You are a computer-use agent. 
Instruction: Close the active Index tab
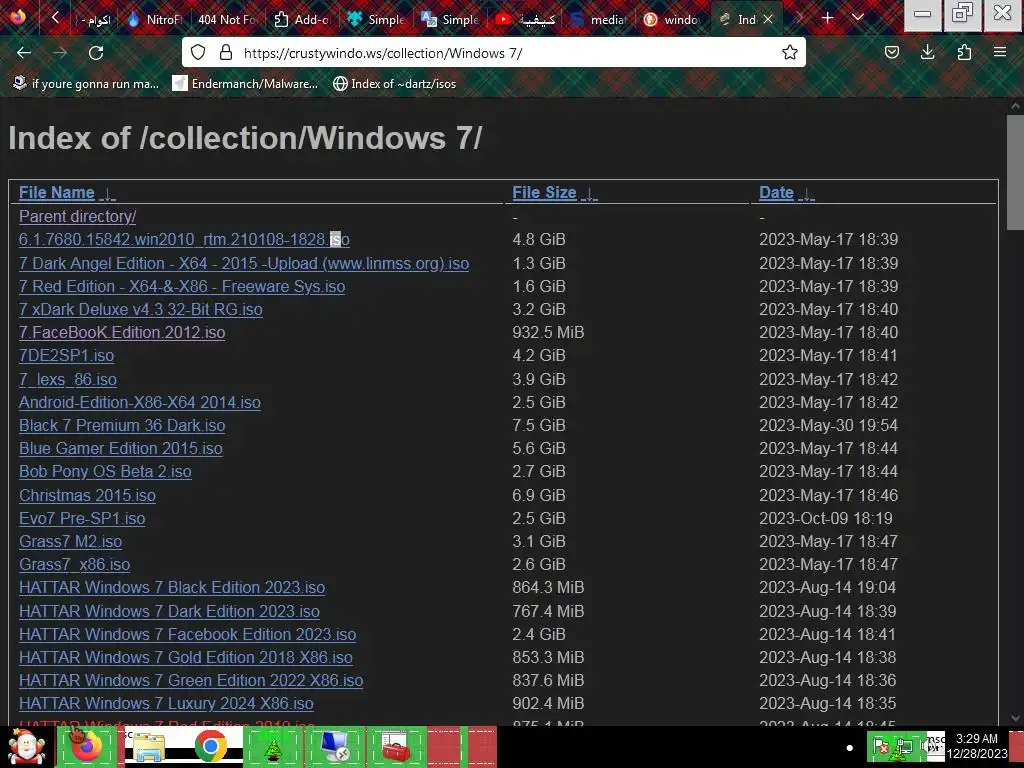(x=768, y=20)
